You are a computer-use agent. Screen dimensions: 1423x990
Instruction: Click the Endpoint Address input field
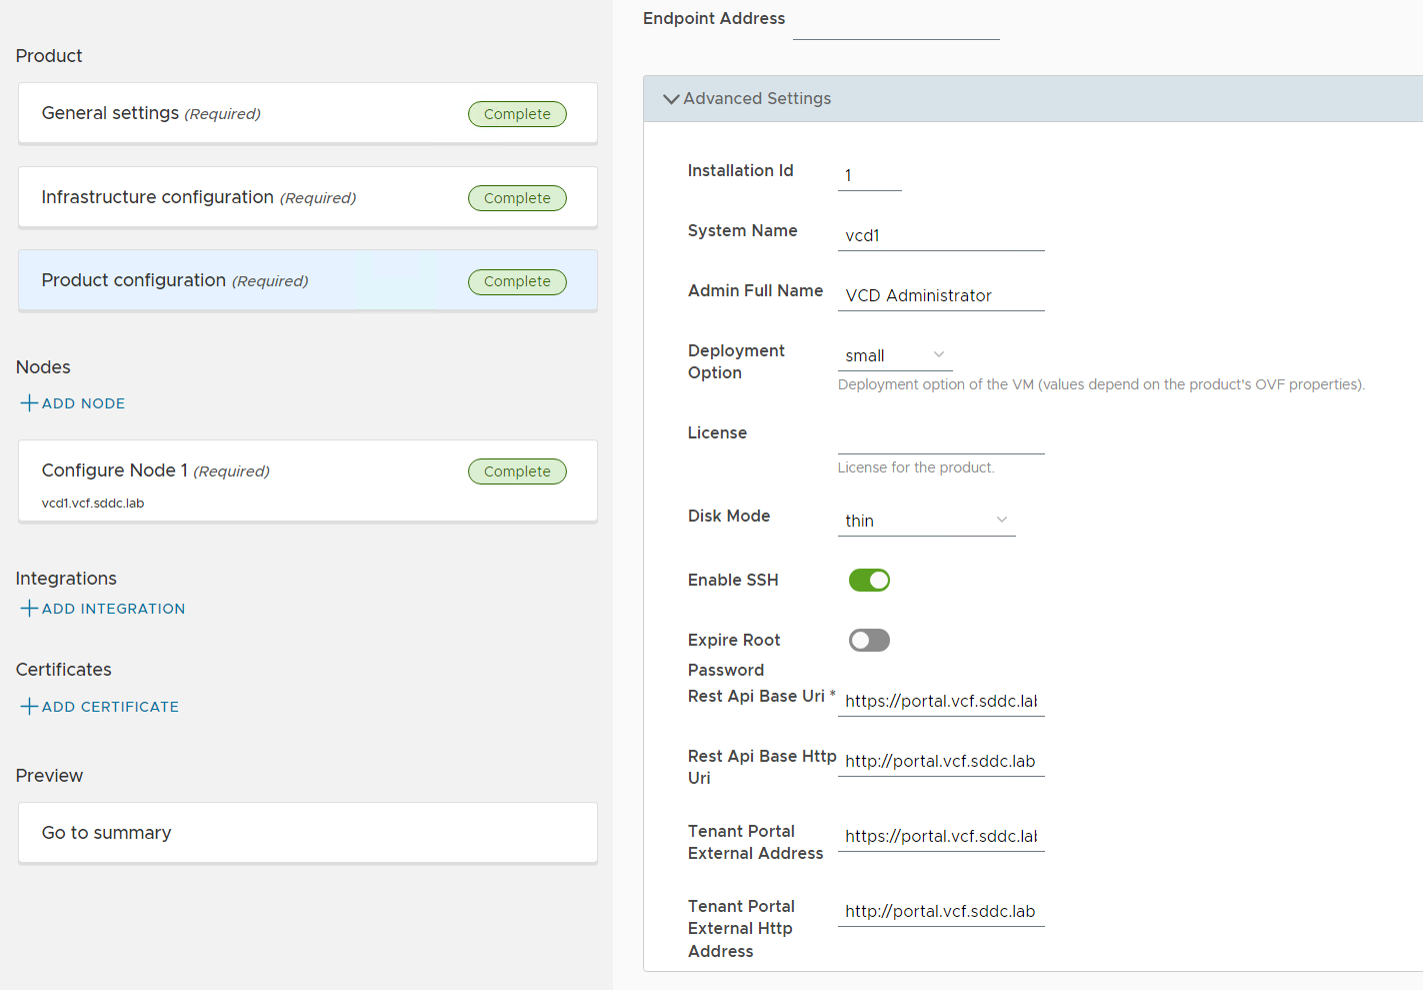[x=896, y=24]
